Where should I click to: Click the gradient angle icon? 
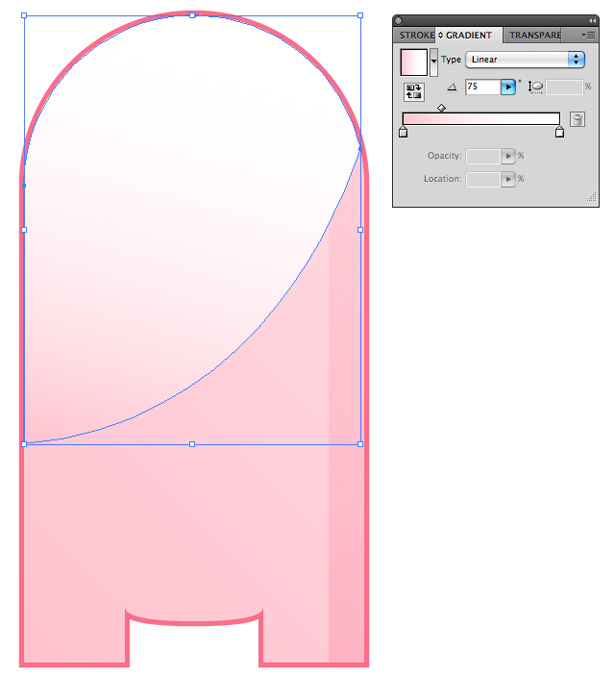point(452,87)
